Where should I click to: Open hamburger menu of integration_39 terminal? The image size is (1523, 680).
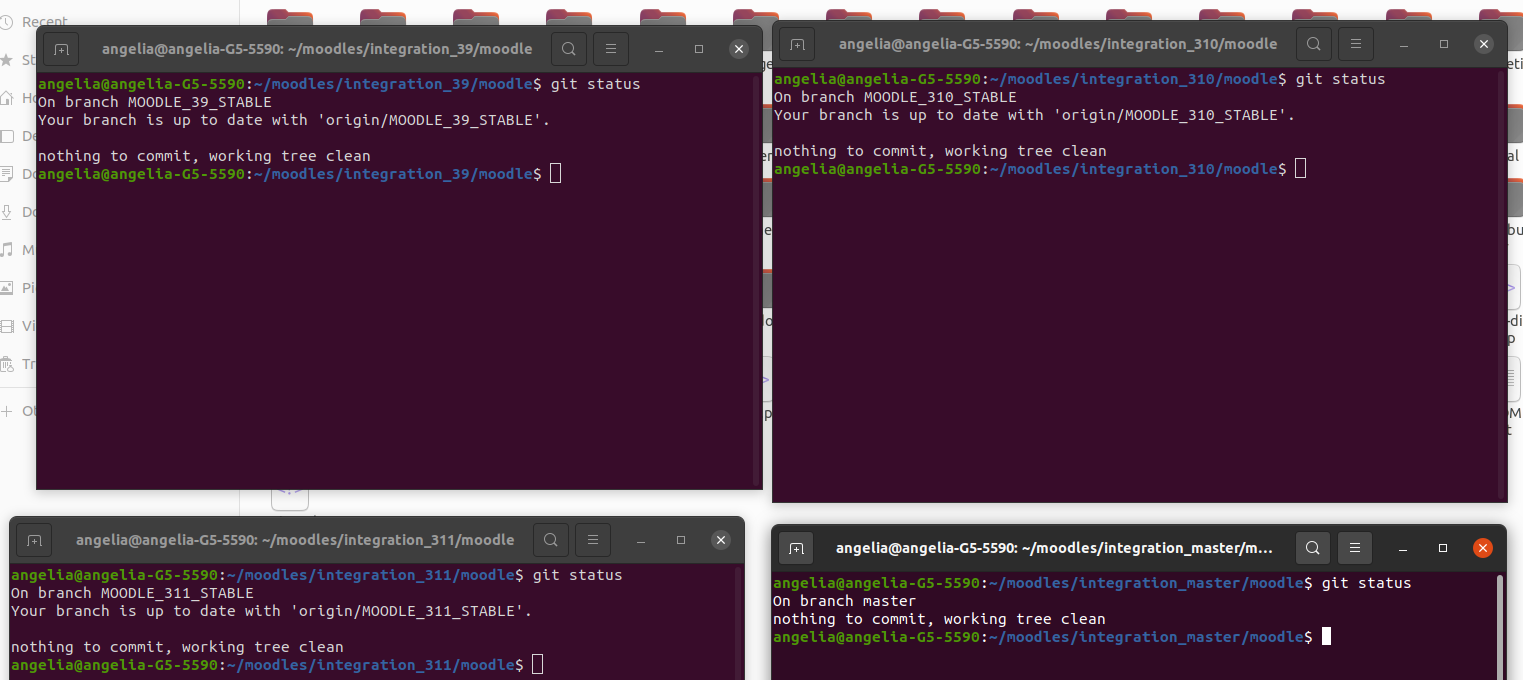[610, 48]
